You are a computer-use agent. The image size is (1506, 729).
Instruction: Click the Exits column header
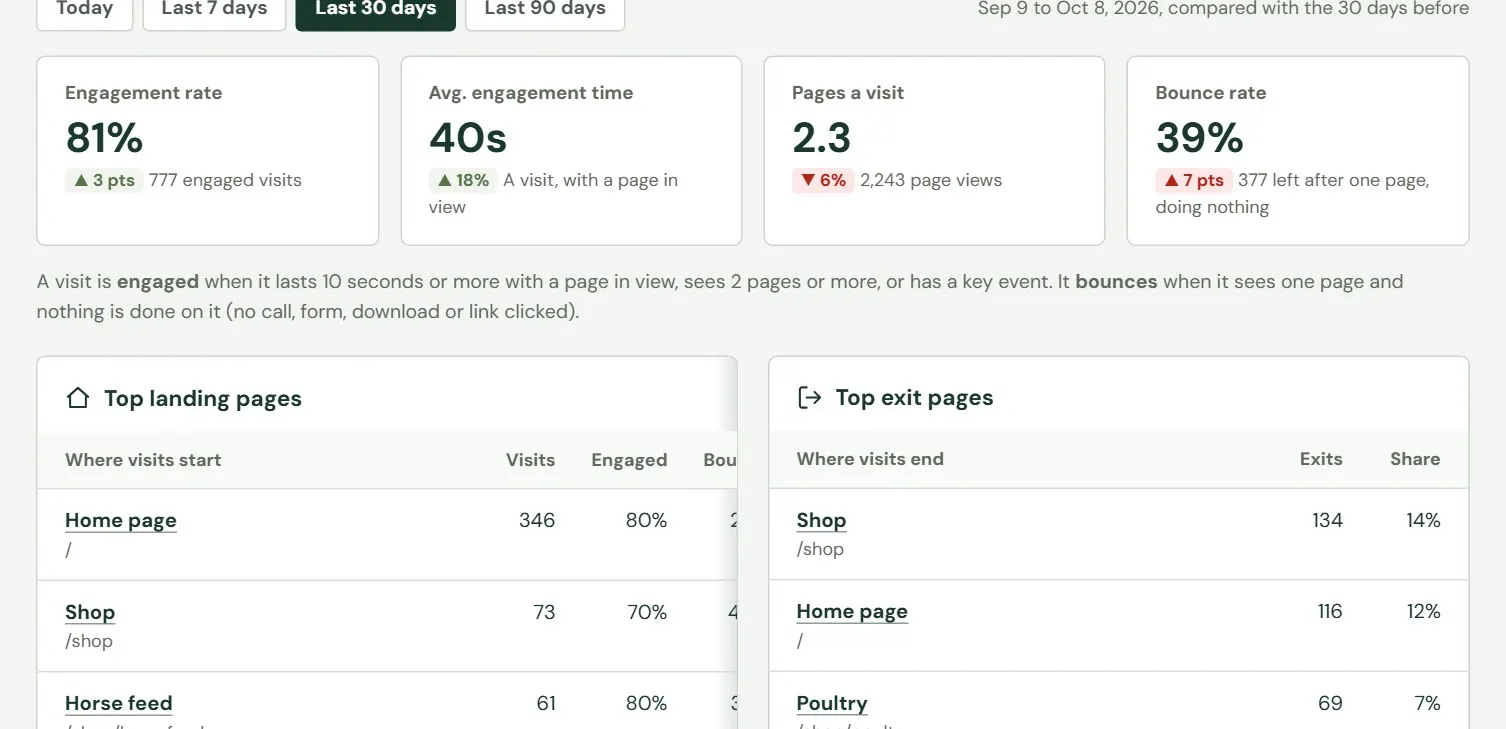point(1321,459)
